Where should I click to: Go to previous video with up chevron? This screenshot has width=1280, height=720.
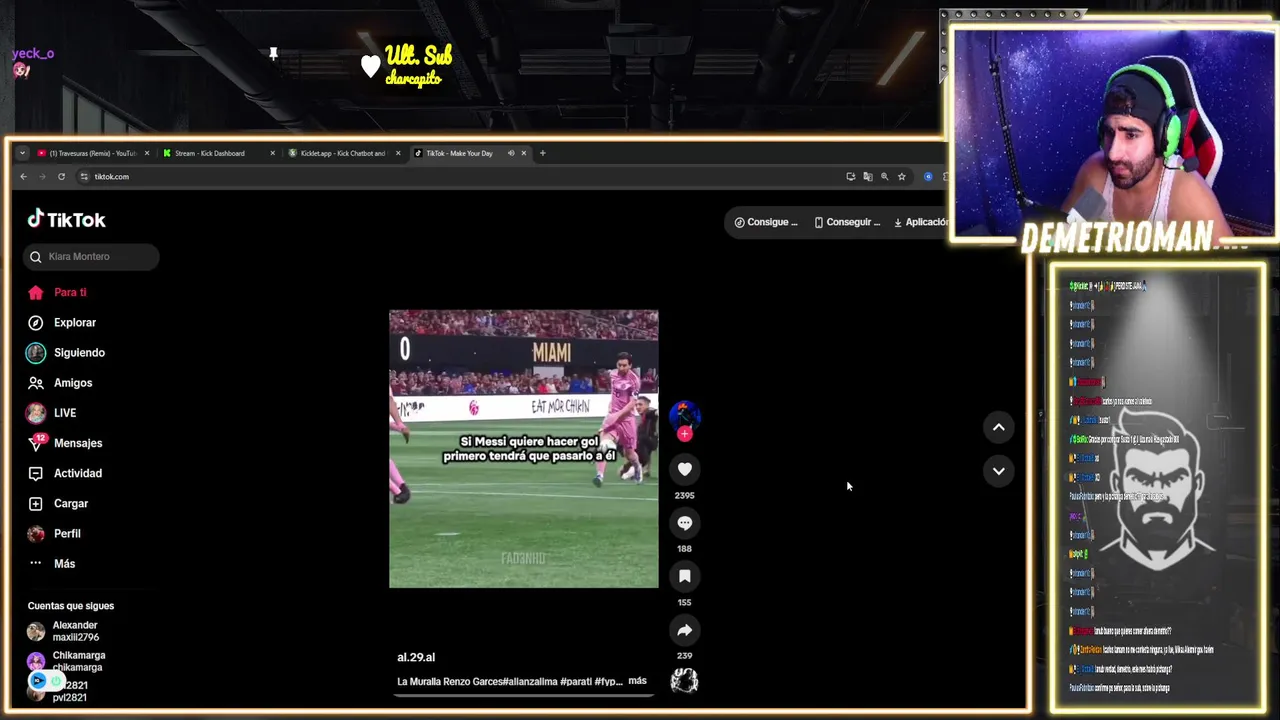tap(998, 427)
